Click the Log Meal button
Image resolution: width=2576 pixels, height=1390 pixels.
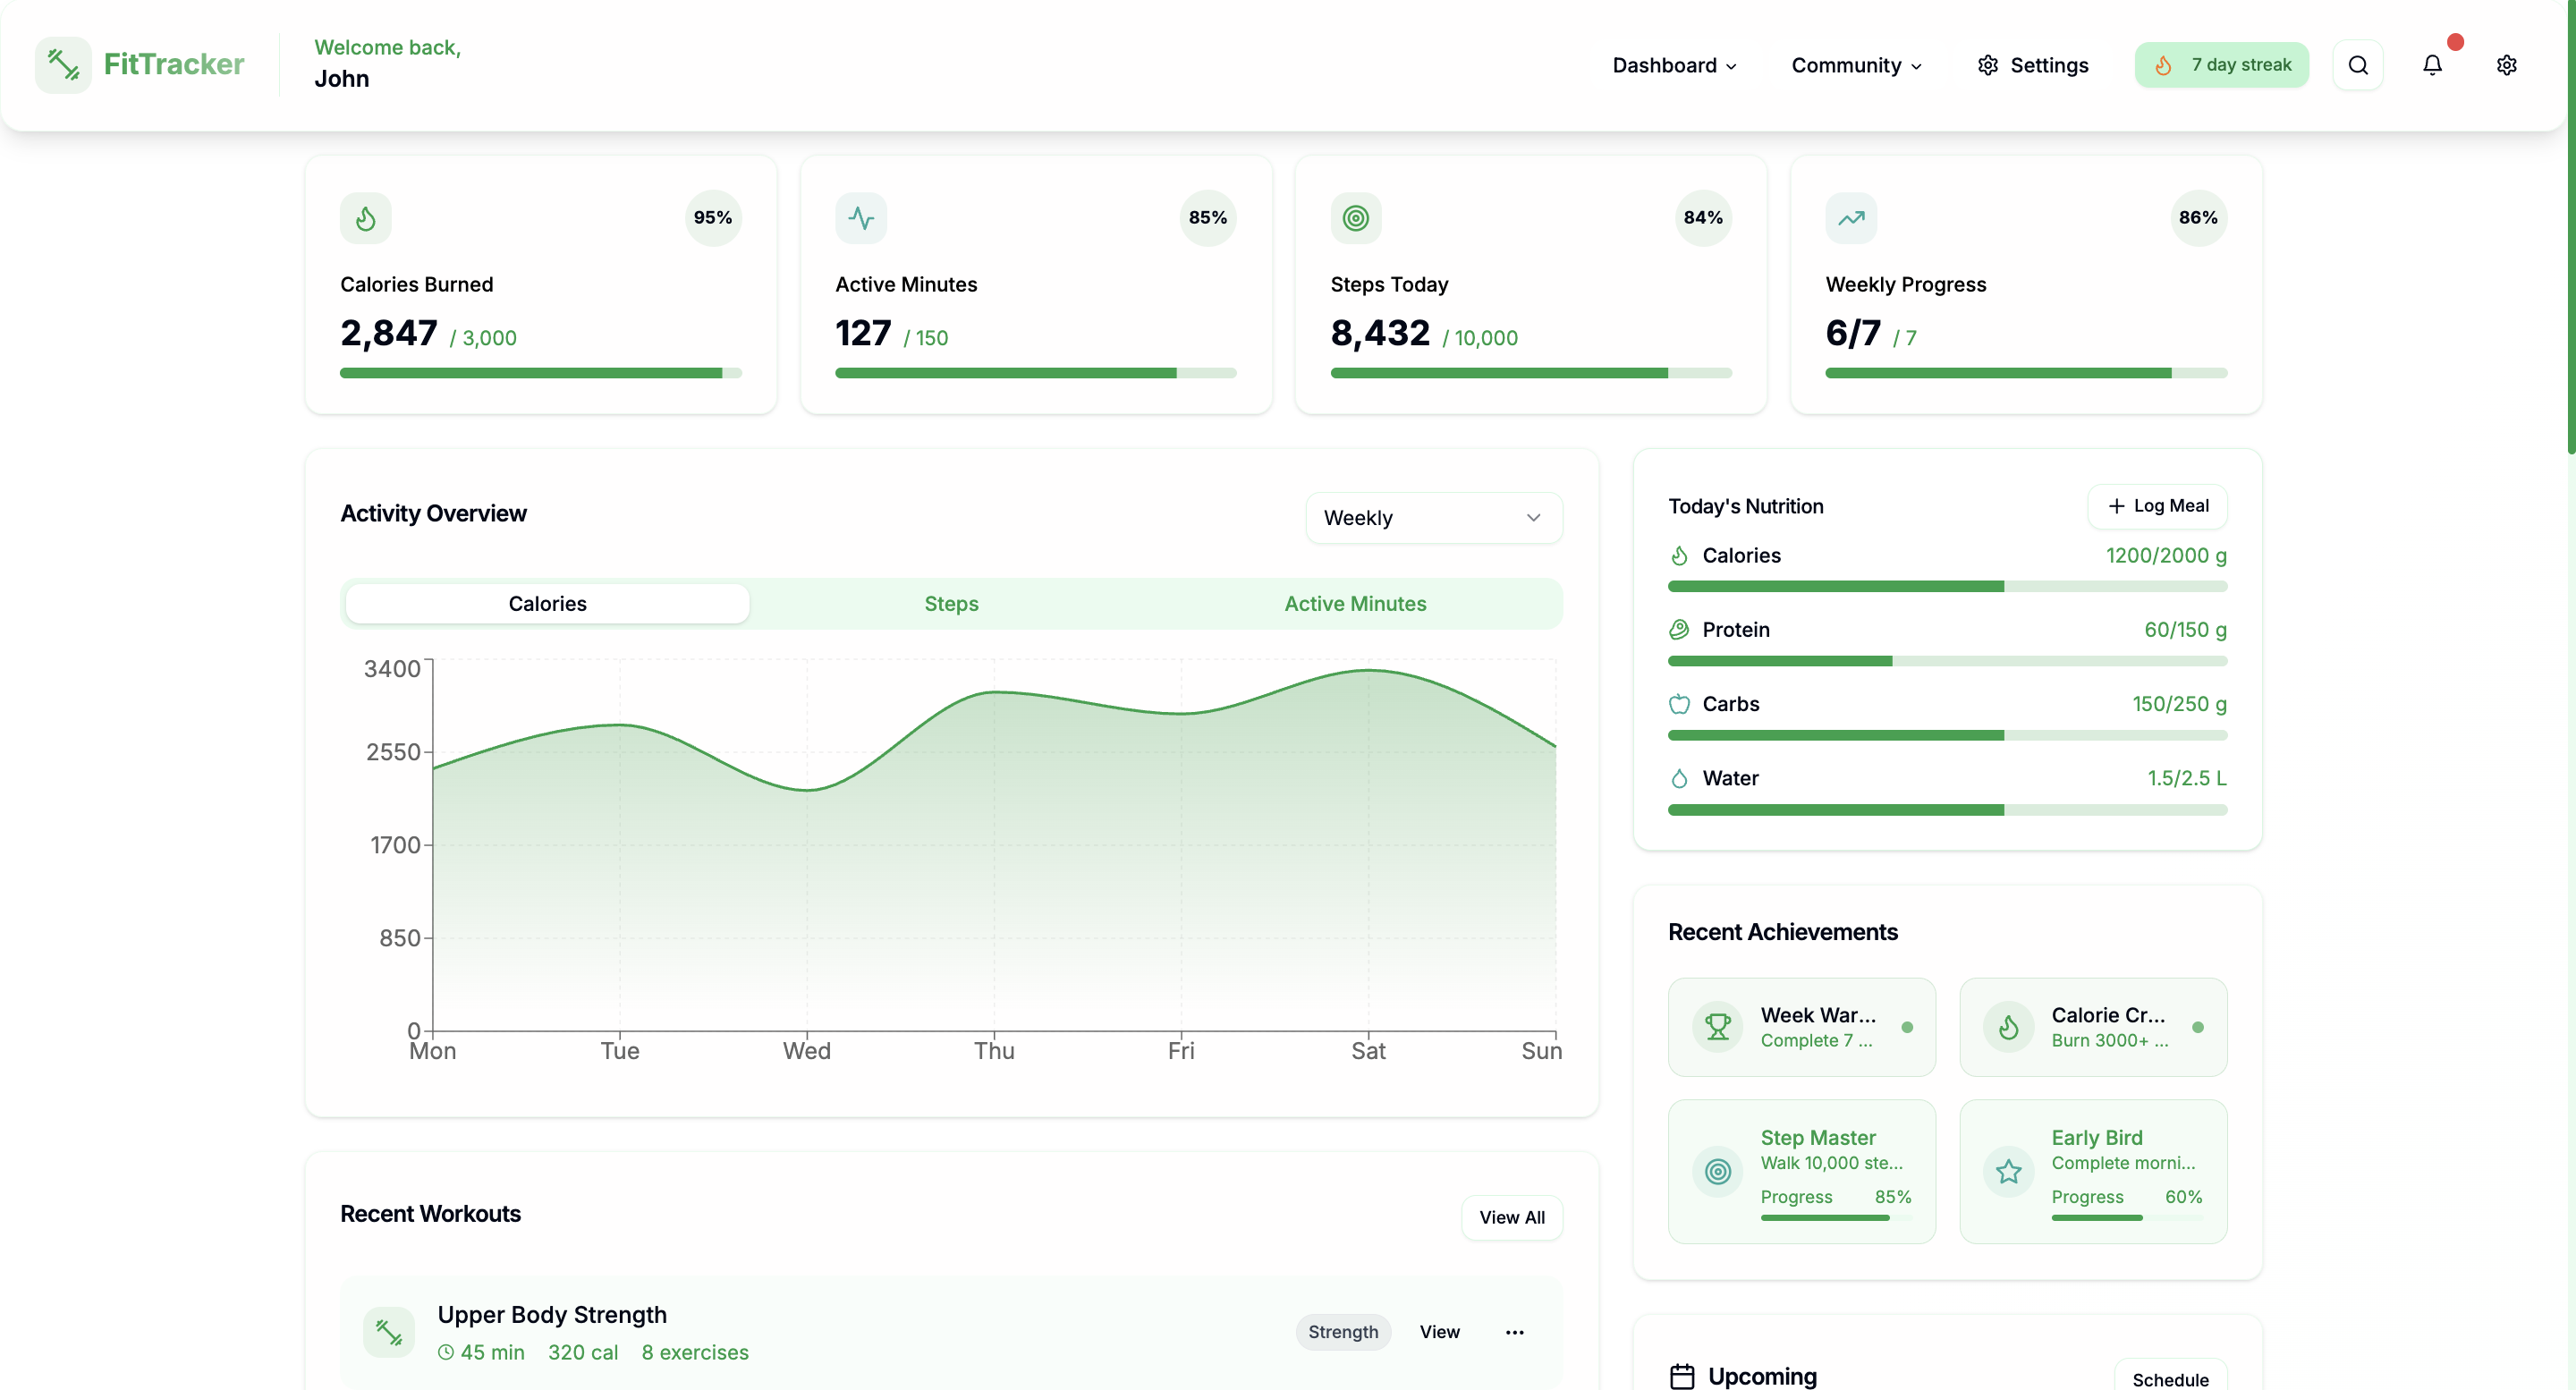2157,506
